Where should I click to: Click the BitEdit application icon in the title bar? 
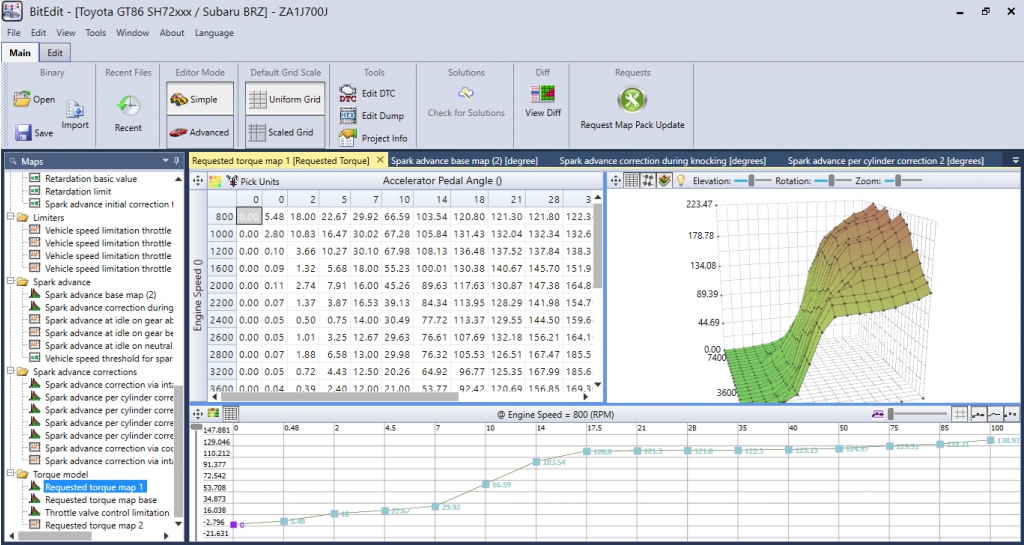point(12,12)
